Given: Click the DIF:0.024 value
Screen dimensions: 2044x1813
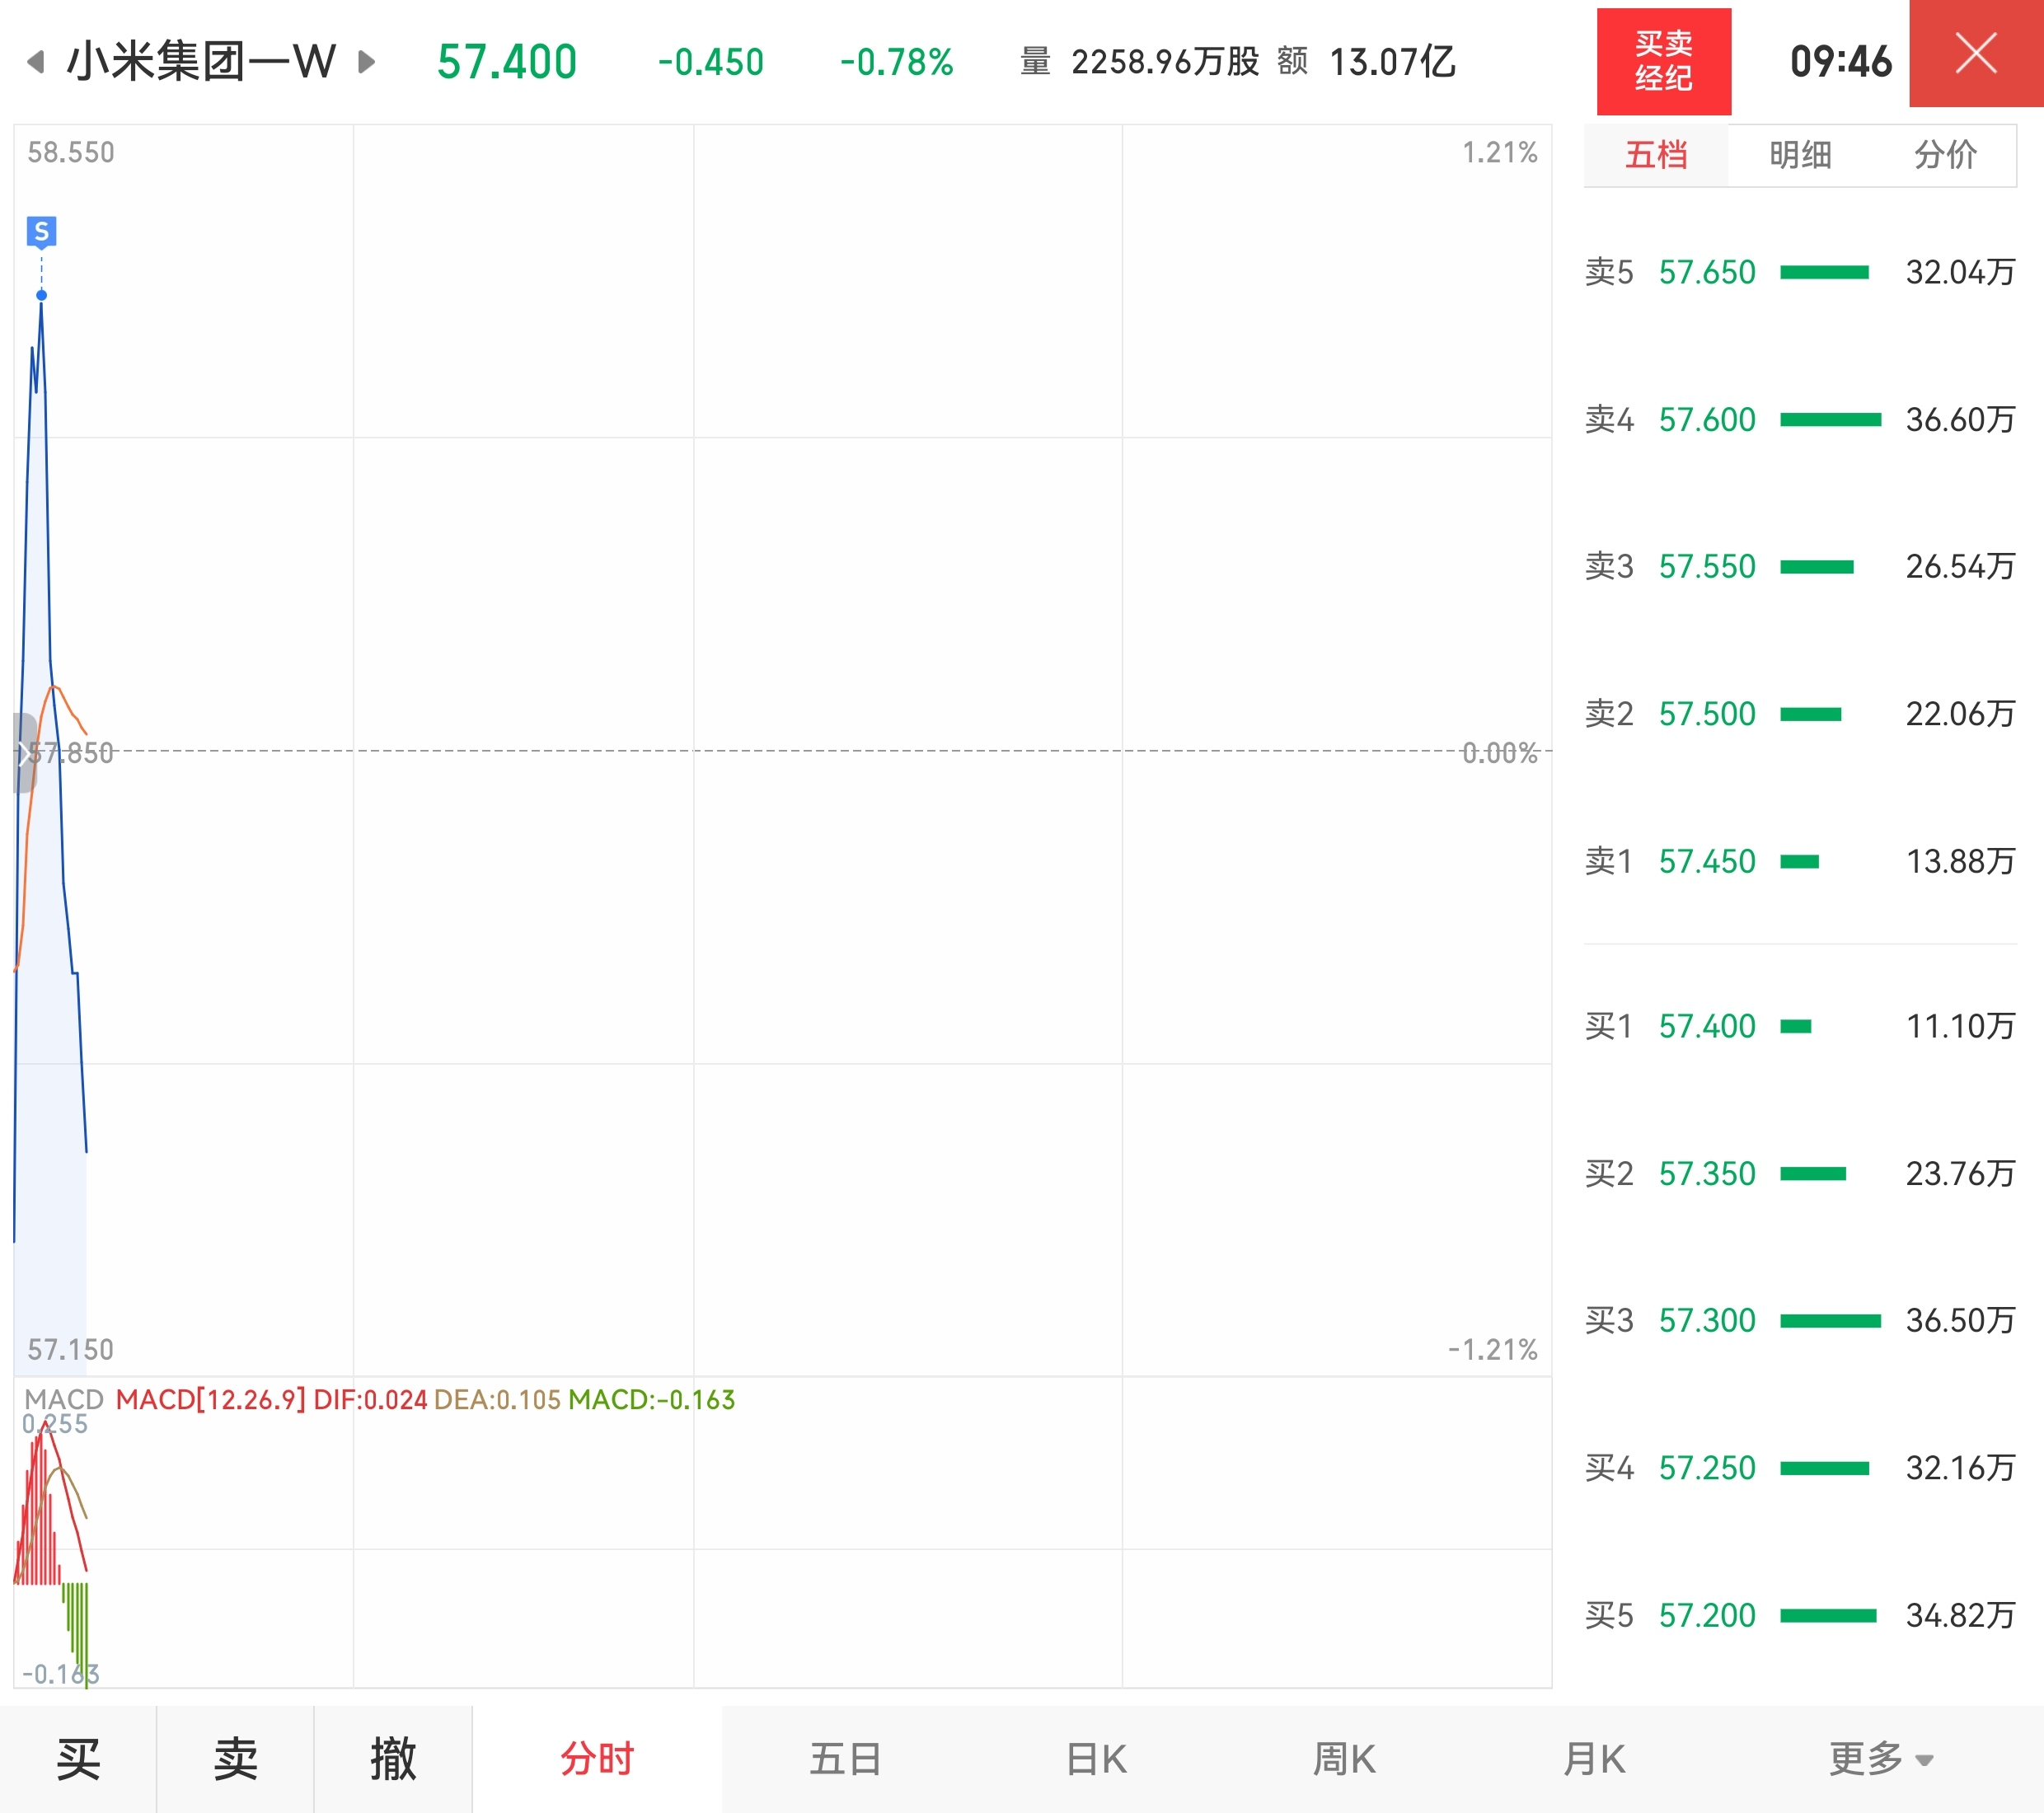Looking at the screenshot, I should coord(370,1399).
